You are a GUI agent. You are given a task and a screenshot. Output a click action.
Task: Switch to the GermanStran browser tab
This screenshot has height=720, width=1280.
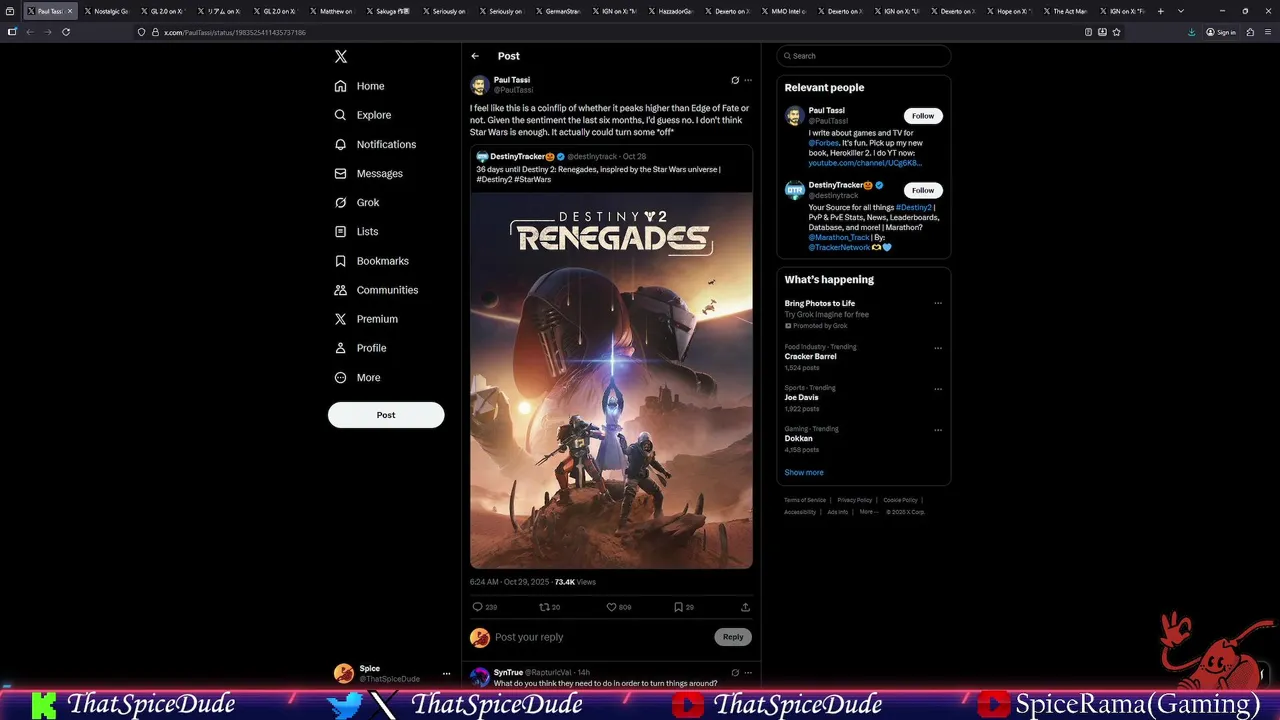click(558, 11)
